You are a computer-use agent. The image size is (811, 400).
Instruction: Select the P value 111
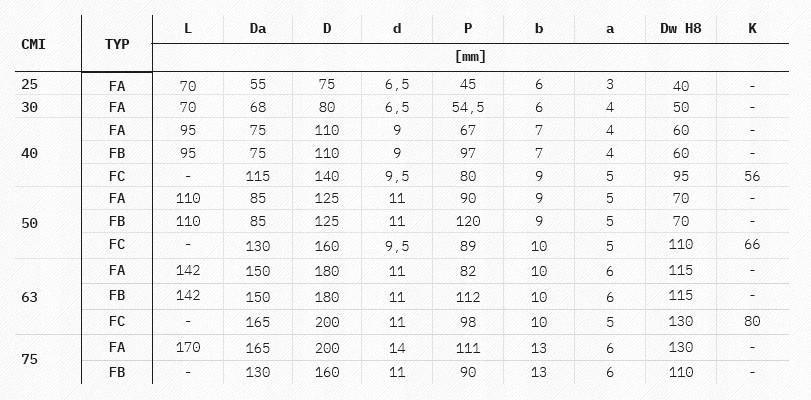click(468, 349)
